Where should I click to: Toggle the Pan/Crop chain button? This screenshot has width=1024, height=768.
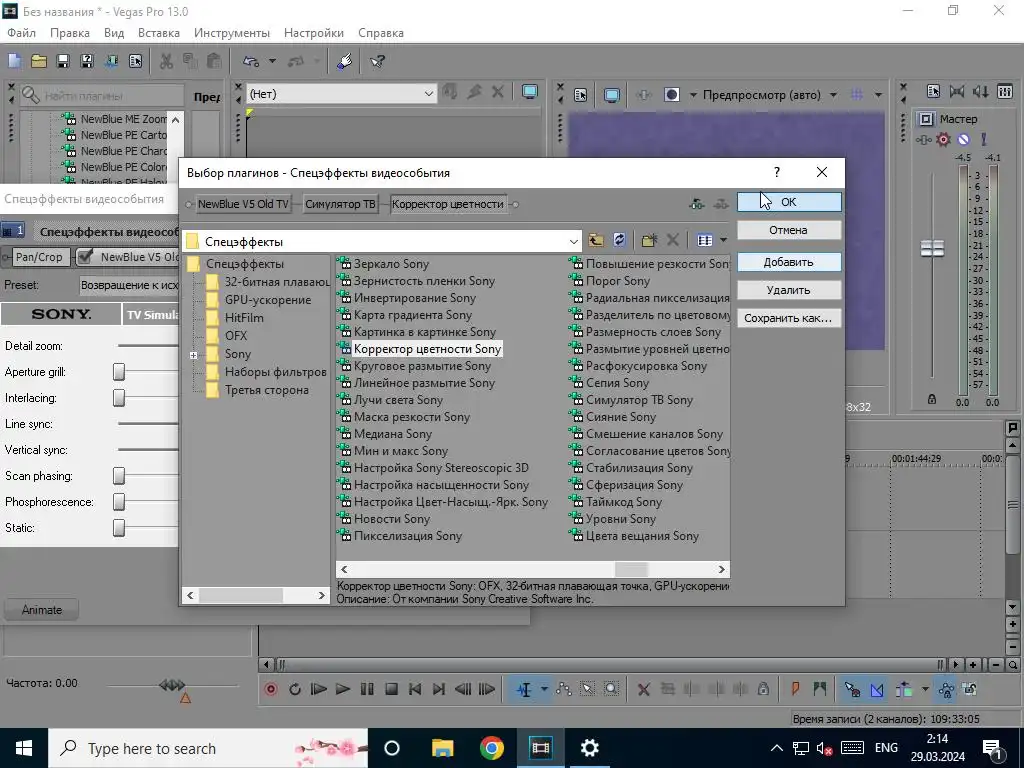[39, 257]
